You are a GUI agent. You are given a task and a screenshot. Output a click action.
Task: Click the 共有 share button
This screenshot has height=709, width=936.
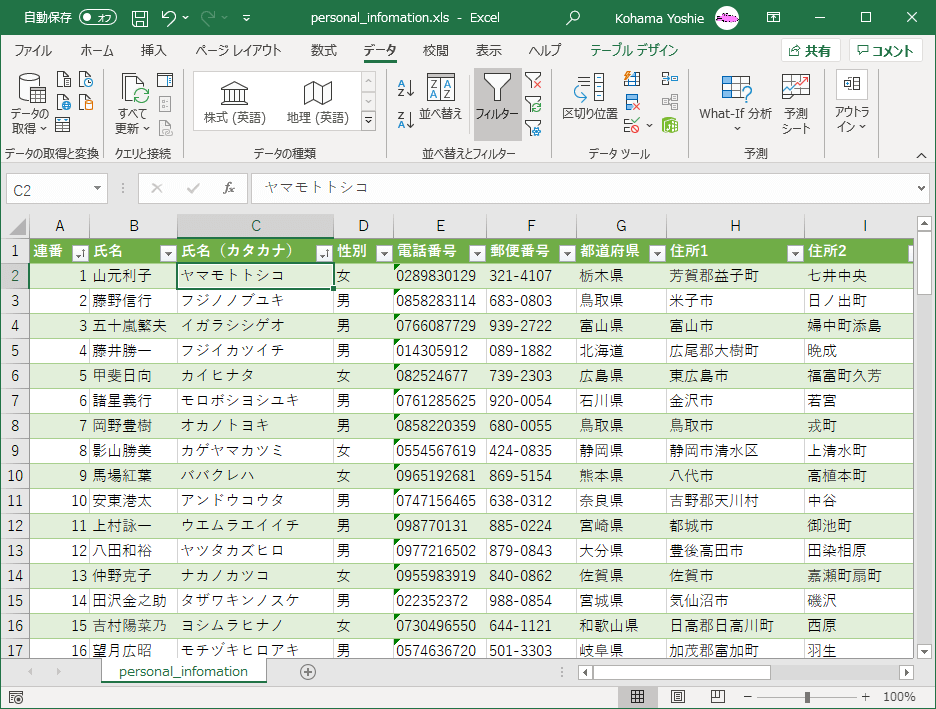tap(810, 51)
